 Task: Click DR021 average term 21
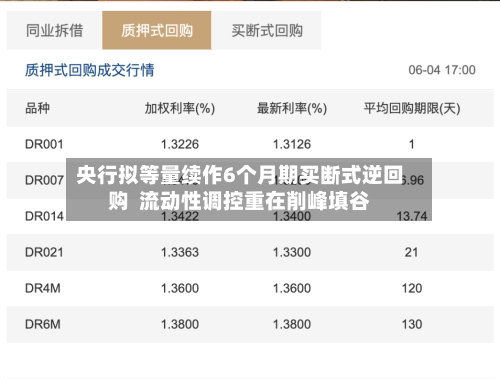412,252
